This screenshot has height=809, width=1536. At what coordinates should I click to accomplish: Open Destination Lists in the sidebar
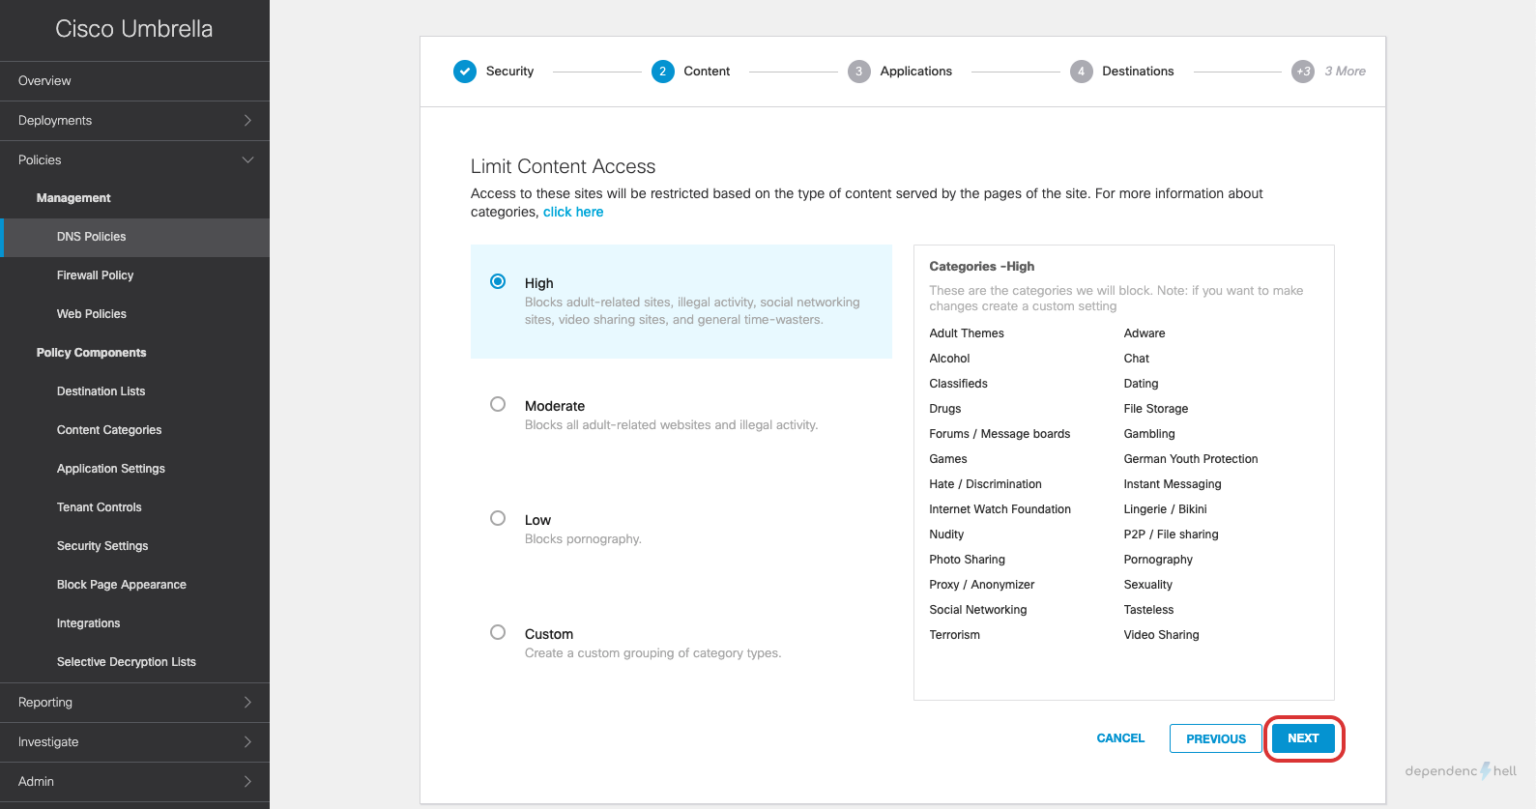click(101, 391)
